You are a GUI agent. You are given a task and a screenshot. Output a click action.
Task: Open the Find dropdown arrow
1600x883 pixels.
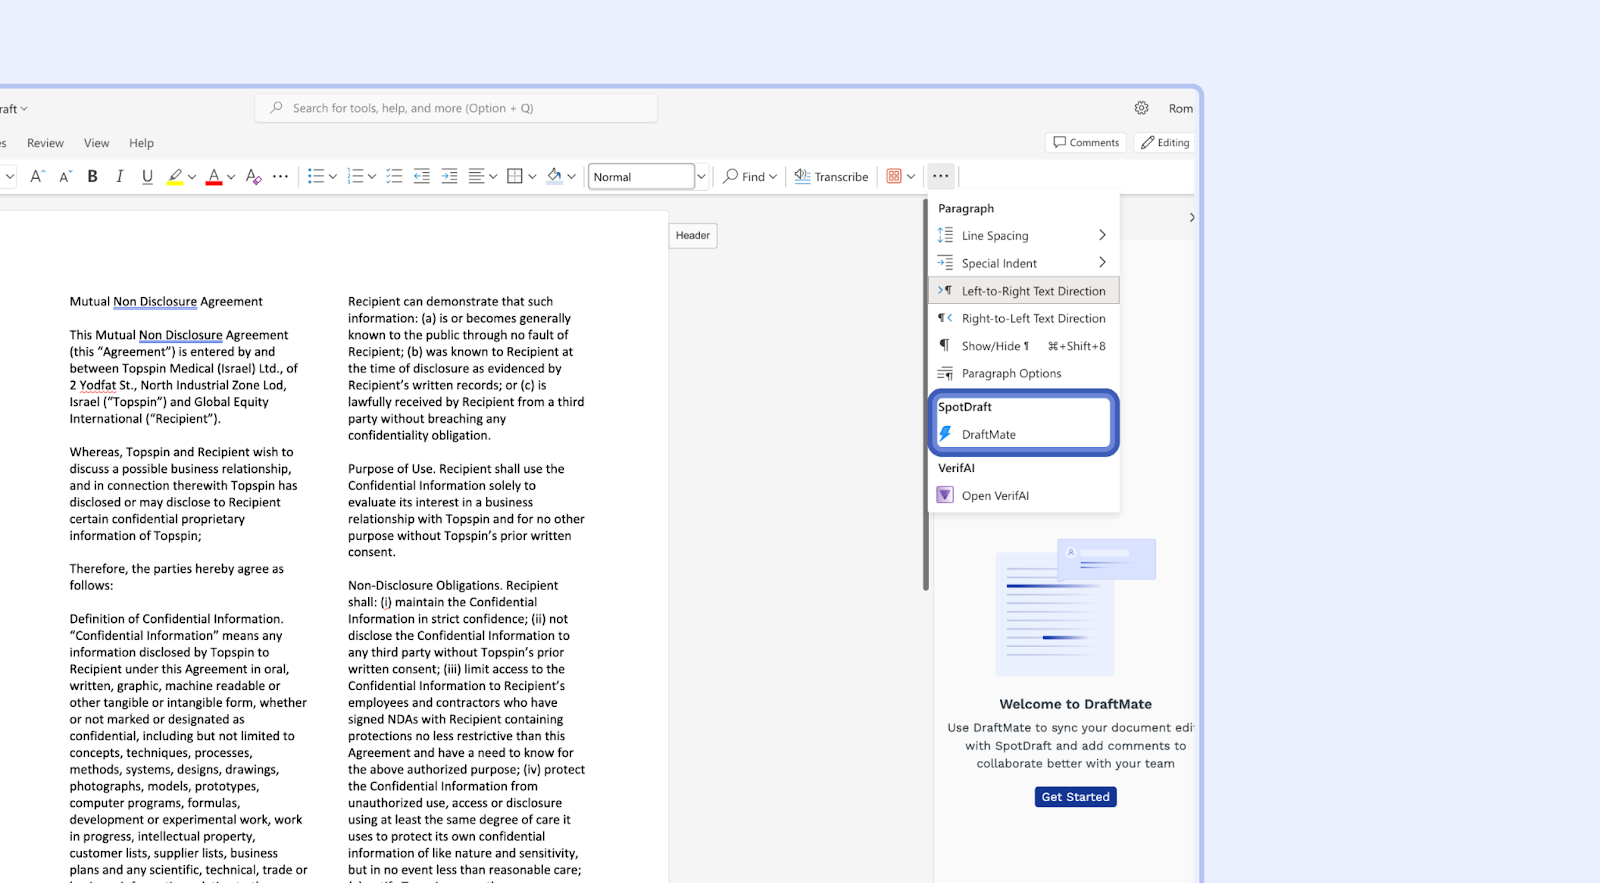[773, 177]
